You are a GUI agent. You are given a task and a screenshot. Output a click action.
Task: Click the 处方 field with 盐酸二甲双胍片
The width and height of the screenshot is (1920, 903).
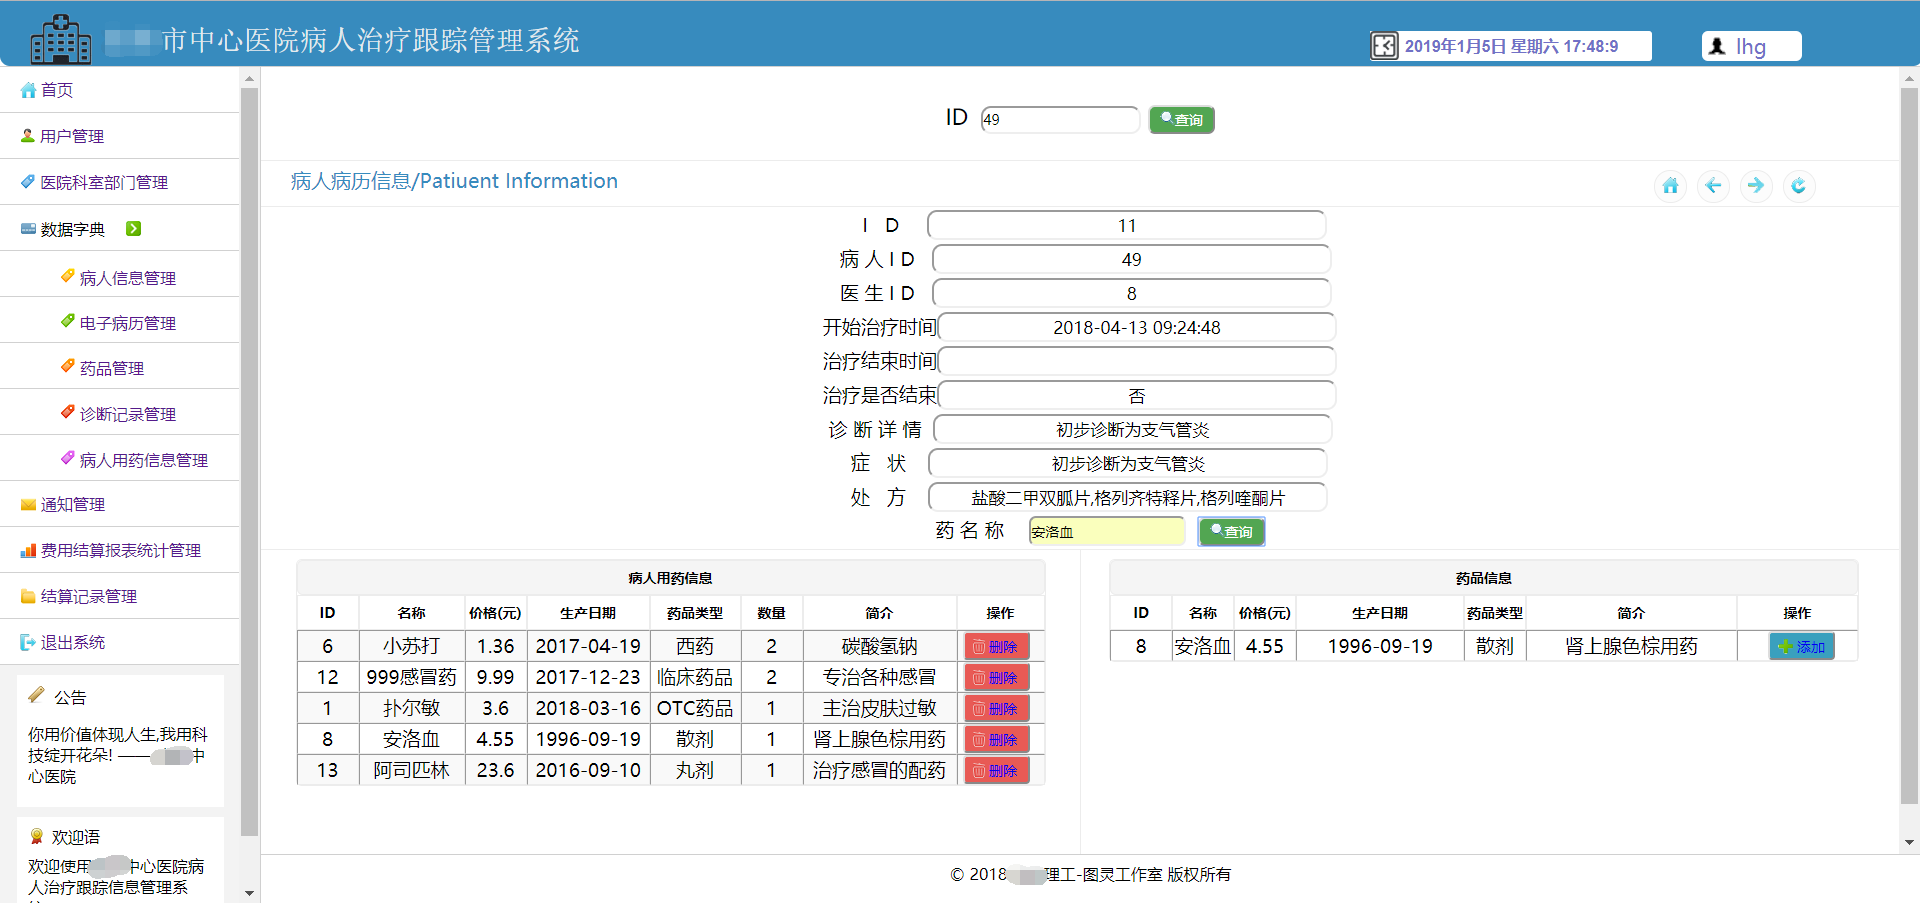(x=1128, y=498)
